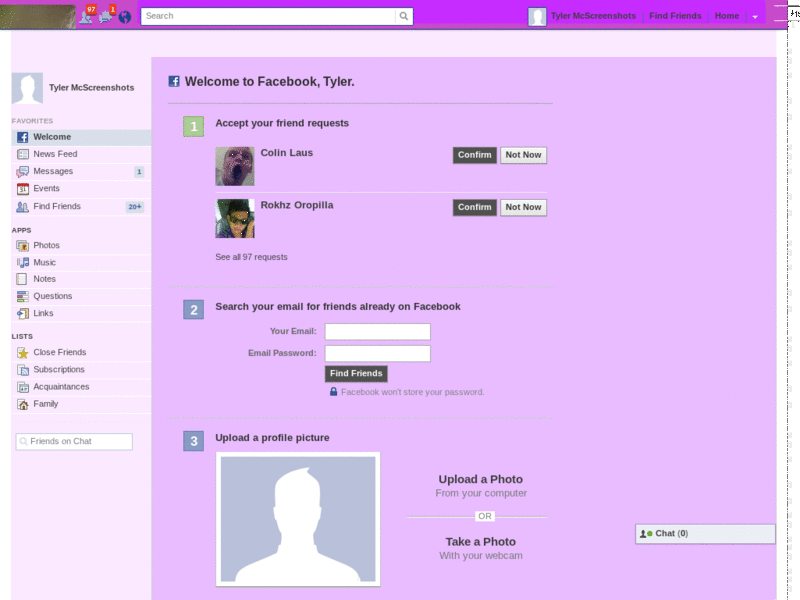The image size is (800, 600).
Task: Go to Home in top bar
Action: [x=727, y=16]
